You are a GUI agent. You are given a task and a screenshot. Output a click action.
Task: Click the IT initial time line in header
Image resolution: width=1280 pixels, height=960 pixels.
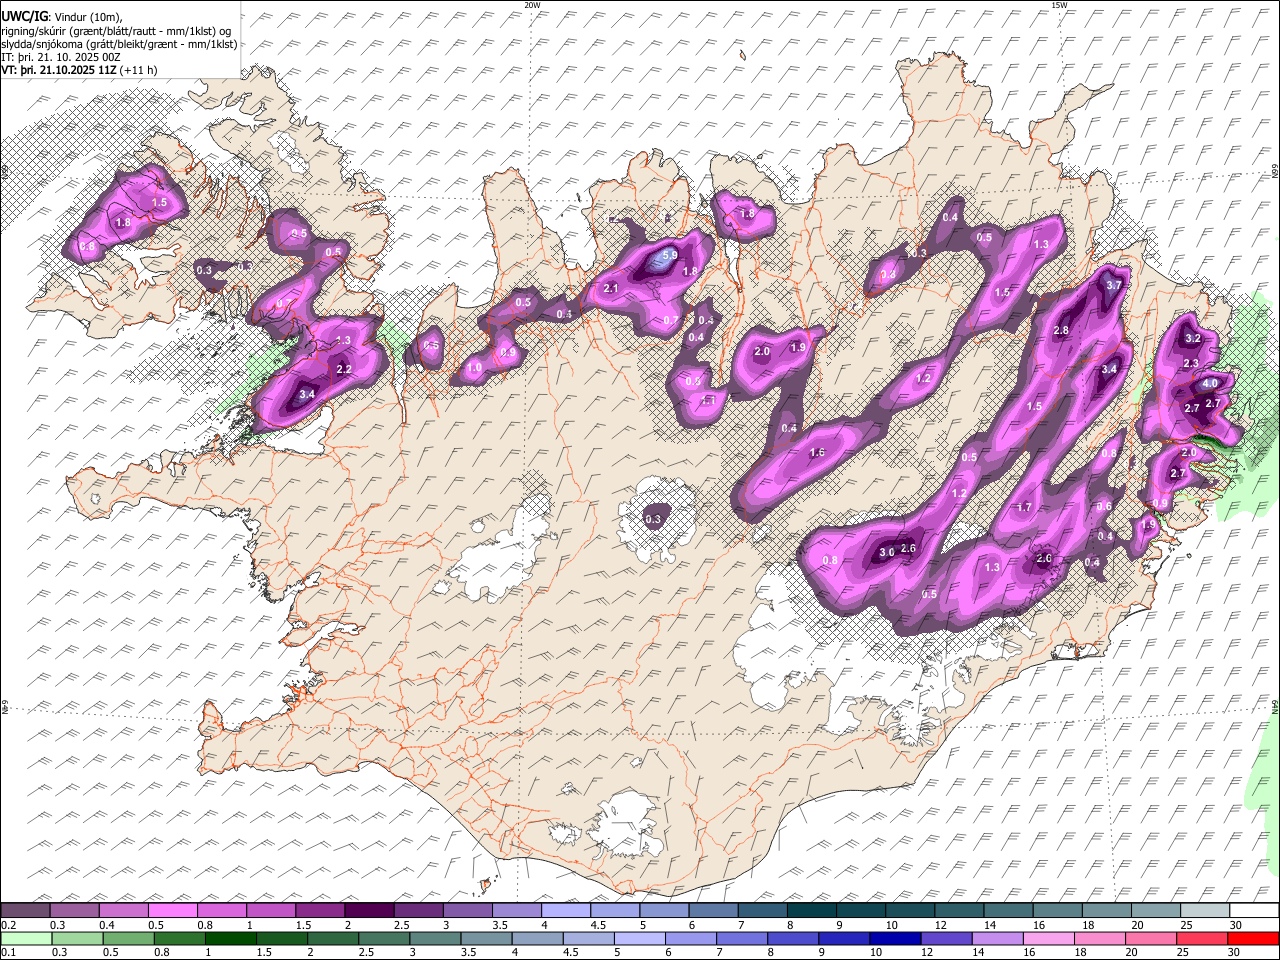[x=61, y=57]
